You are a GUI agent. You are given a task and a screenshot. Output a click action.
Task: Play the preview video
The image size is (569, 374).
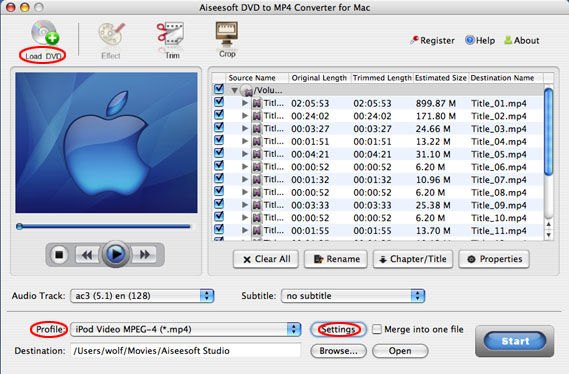click(x=116, y=254)
